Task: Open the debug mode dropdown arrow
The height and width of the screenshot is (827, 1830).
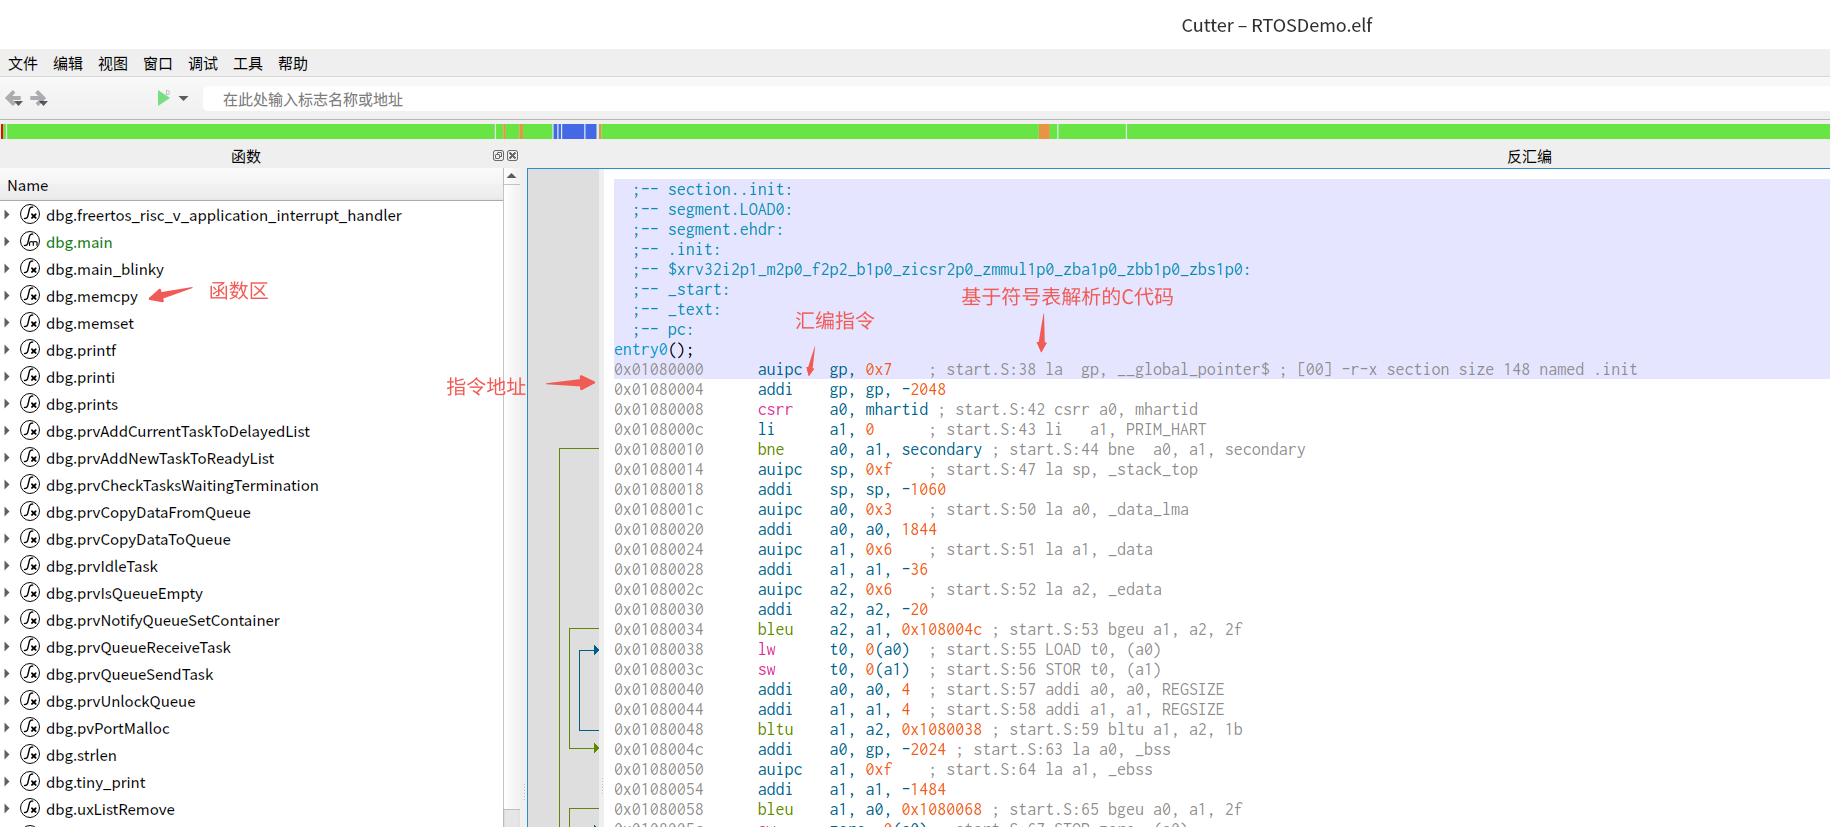Action: [x=184, y=98]
